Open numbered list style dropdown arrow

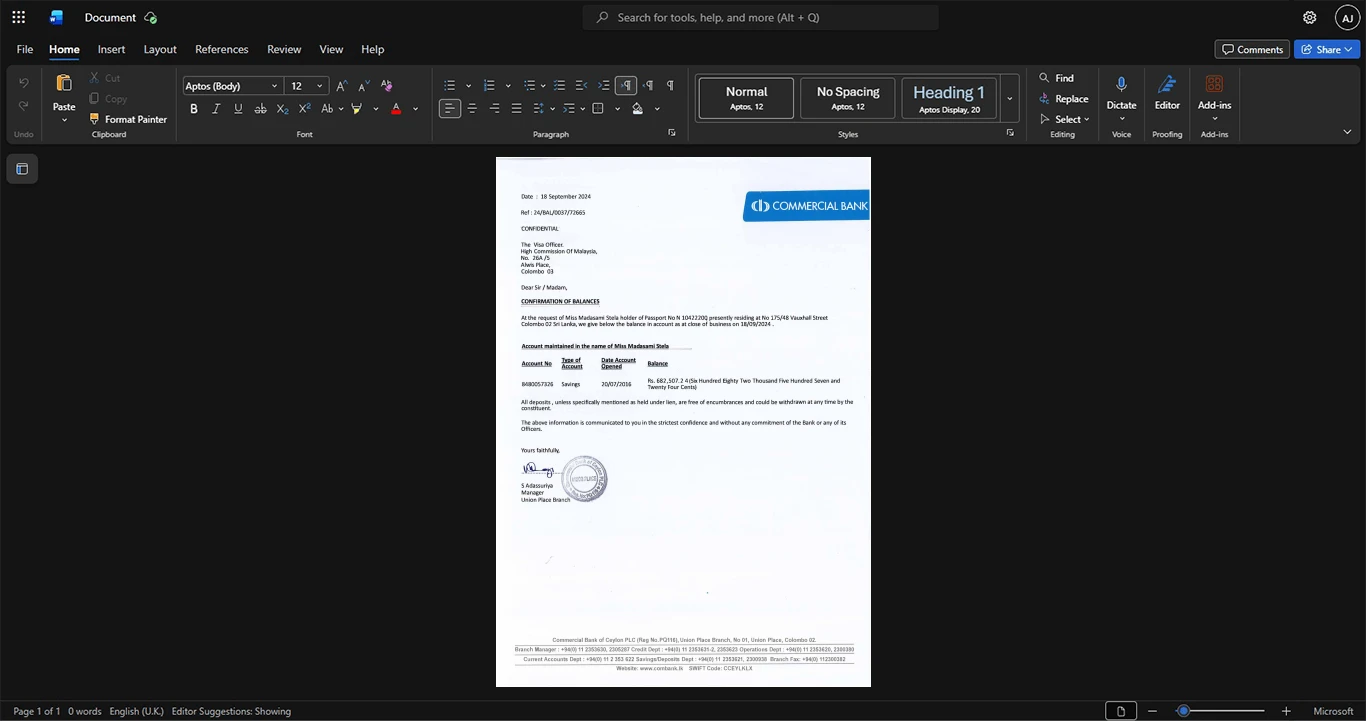[508, 86]
